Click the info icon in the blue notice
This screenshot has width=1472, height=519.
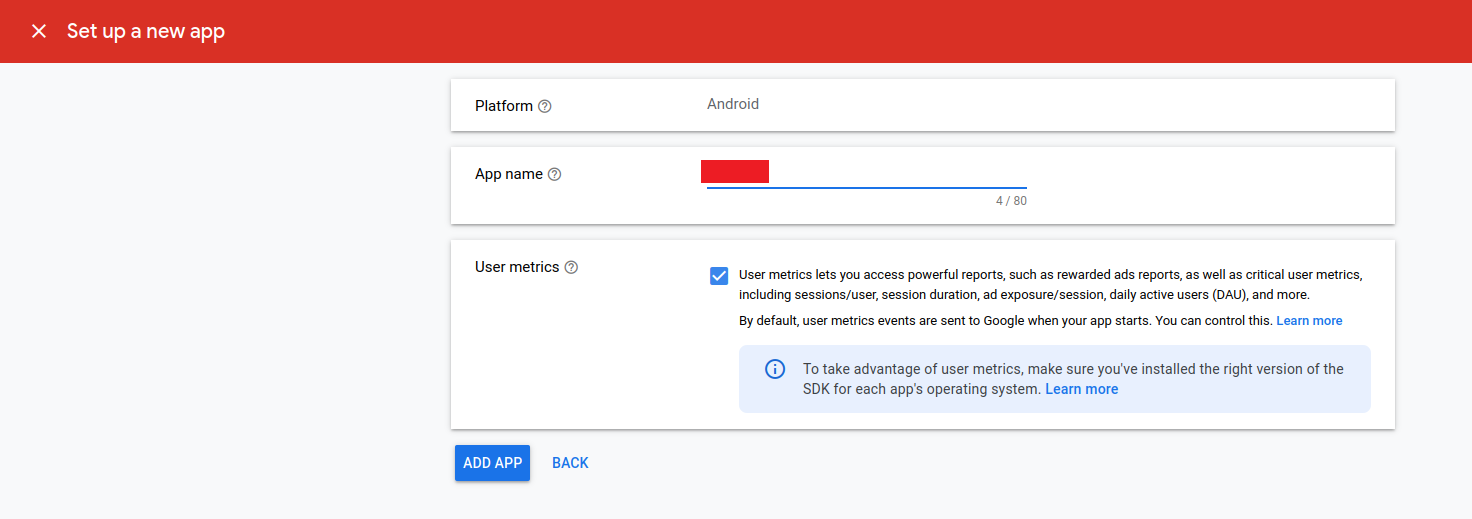775,369
